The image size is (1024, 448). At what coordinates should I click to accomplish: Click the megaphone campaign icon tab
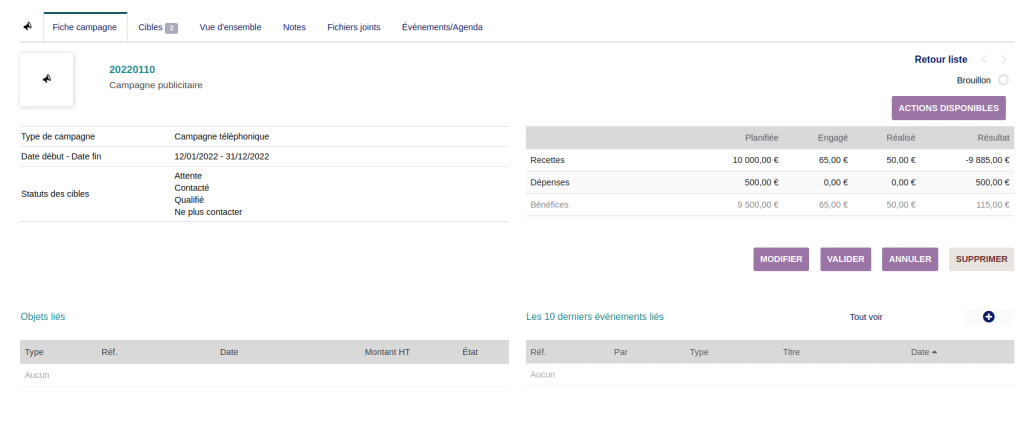(x=28, y=27)
